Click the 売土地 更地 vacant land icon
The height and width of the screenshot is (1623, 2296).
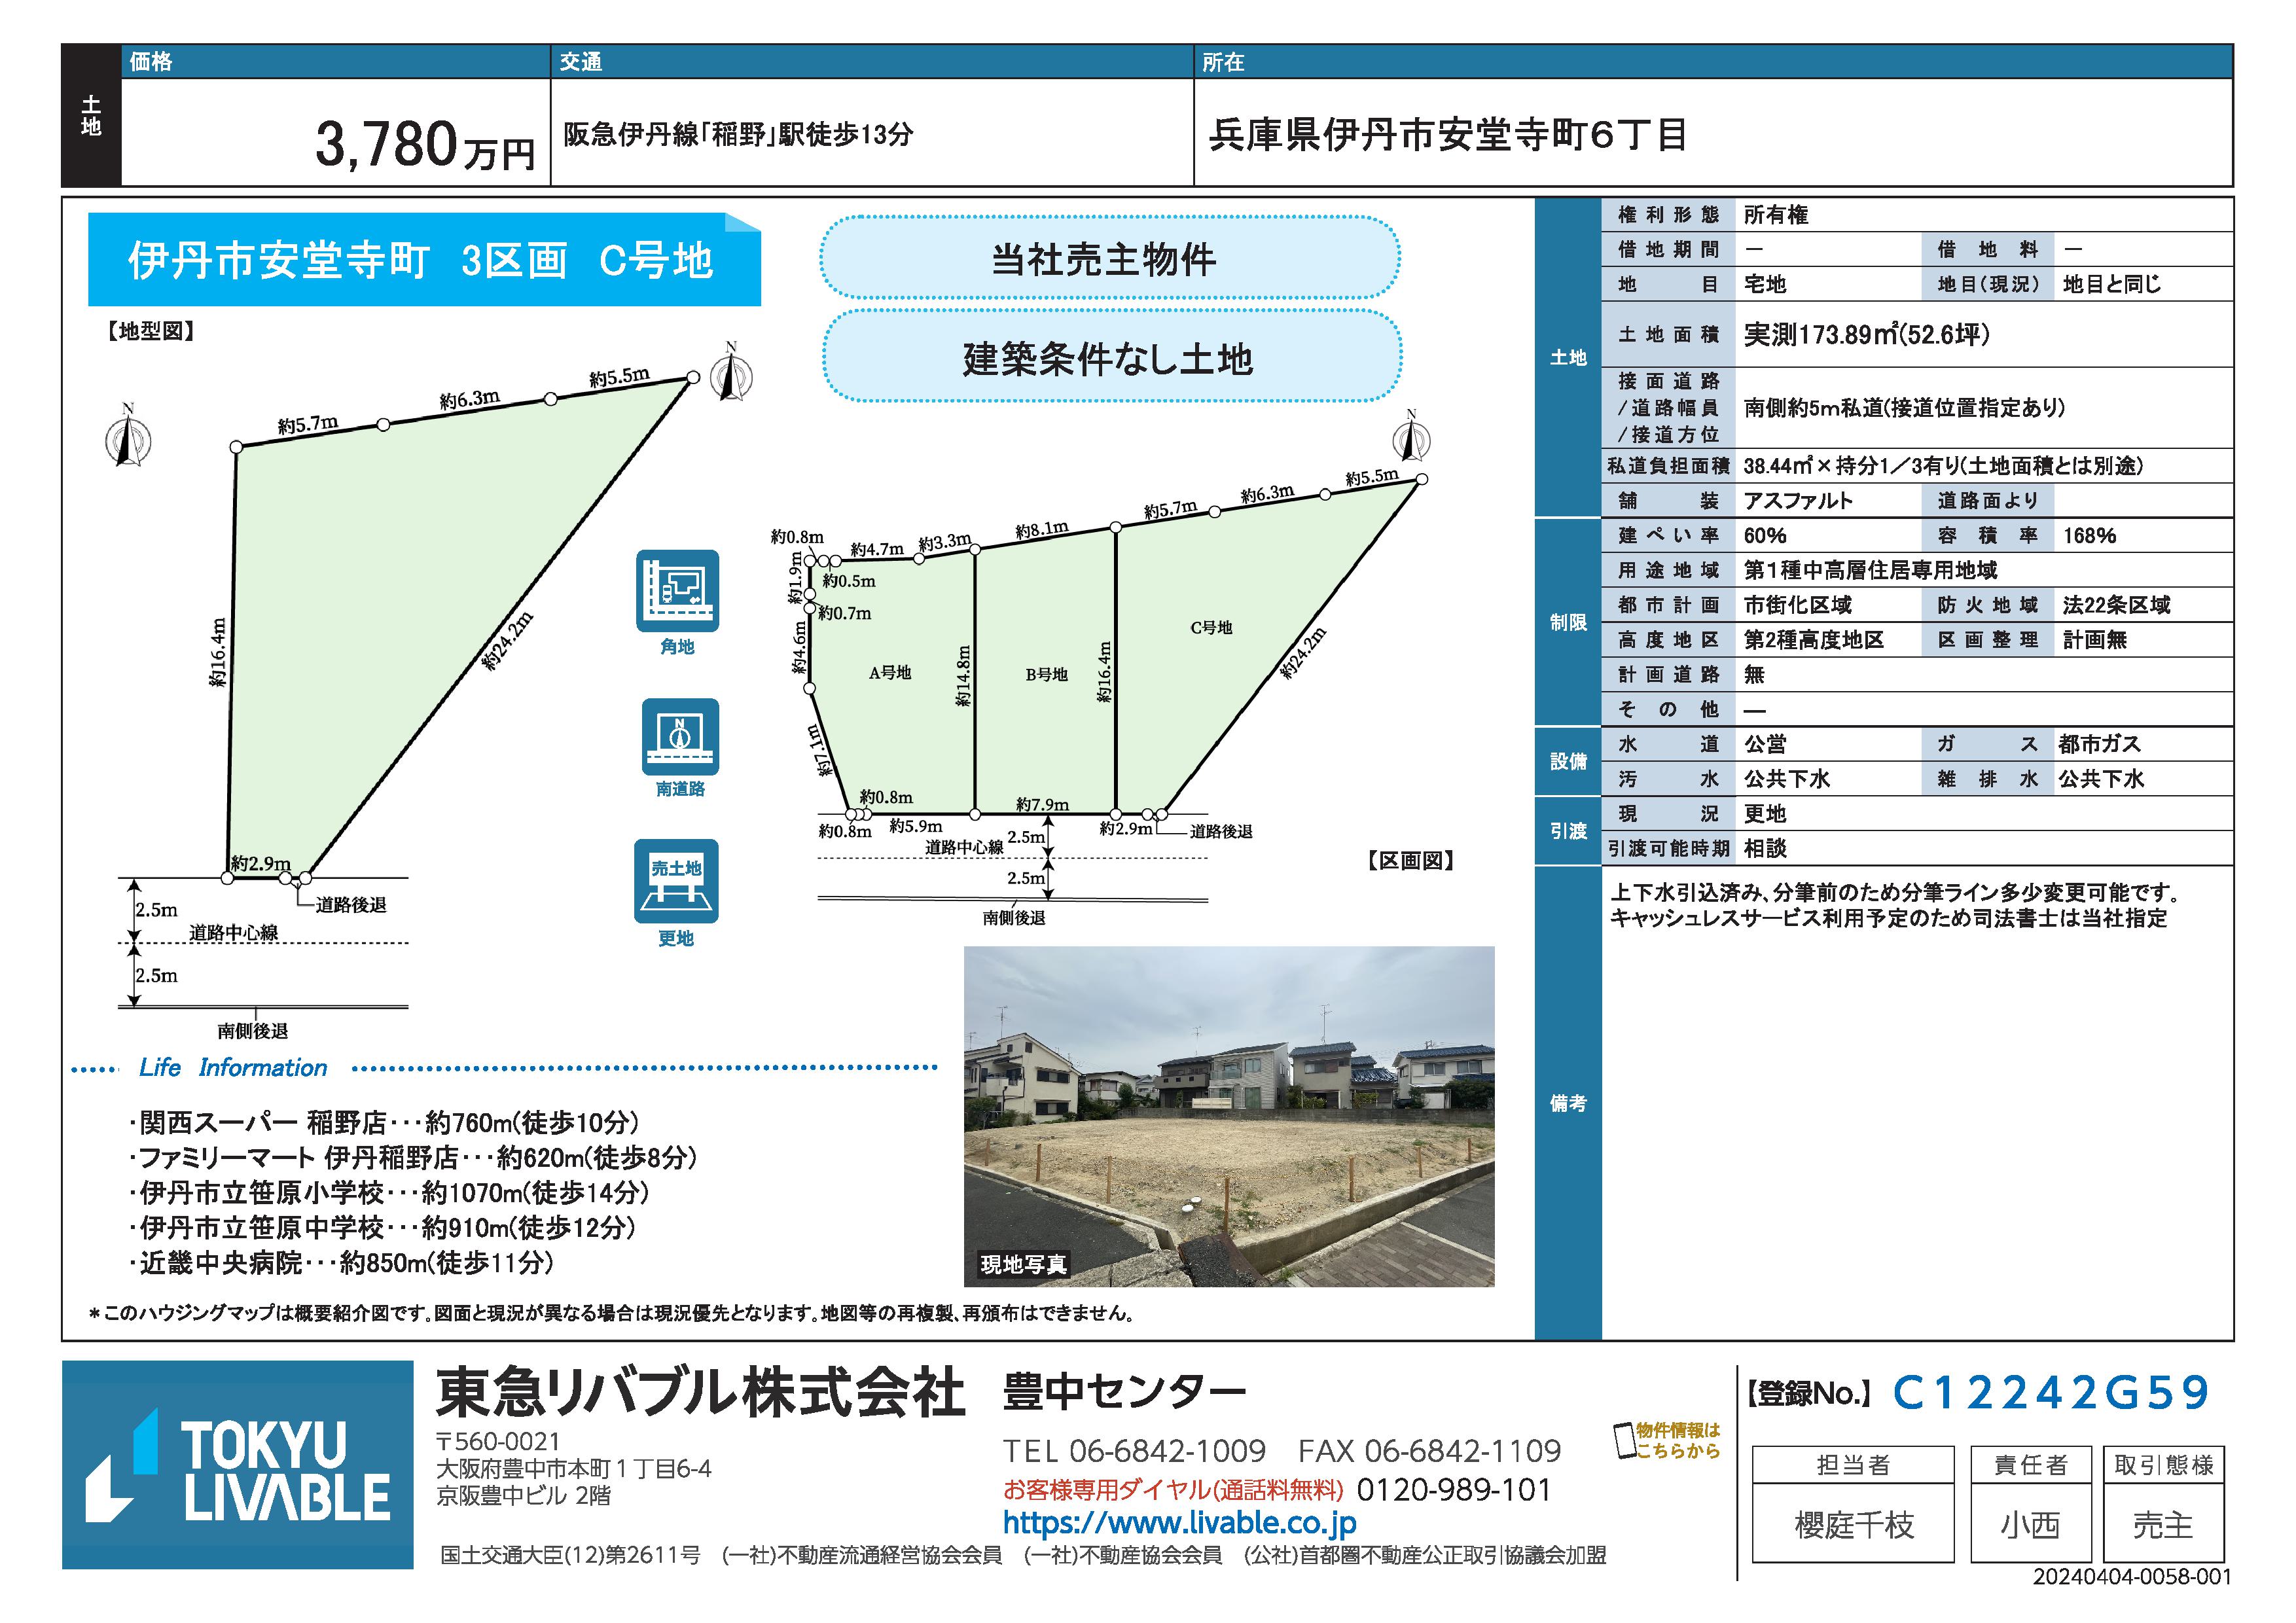[x=676, y=881]
